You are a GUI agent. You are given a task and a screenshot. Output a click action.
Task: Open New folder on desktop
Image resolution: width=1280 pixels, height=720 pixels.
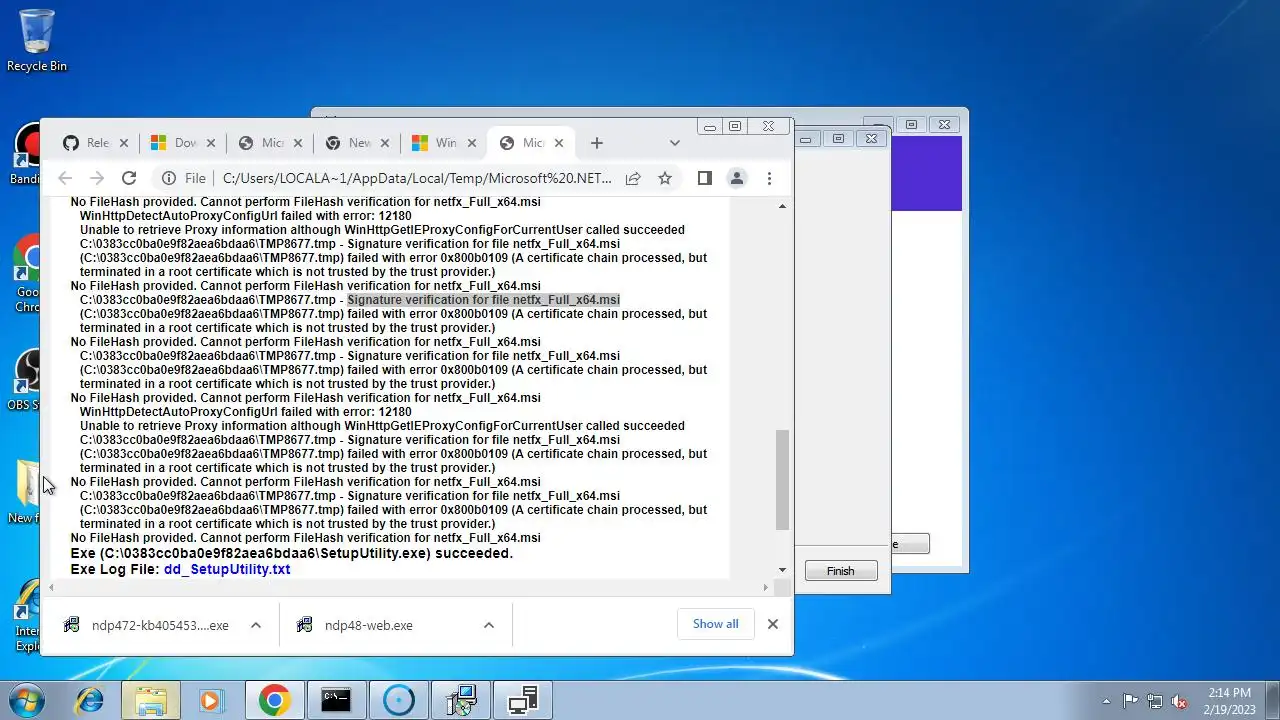pyautogui.click(x=26, y=493)
